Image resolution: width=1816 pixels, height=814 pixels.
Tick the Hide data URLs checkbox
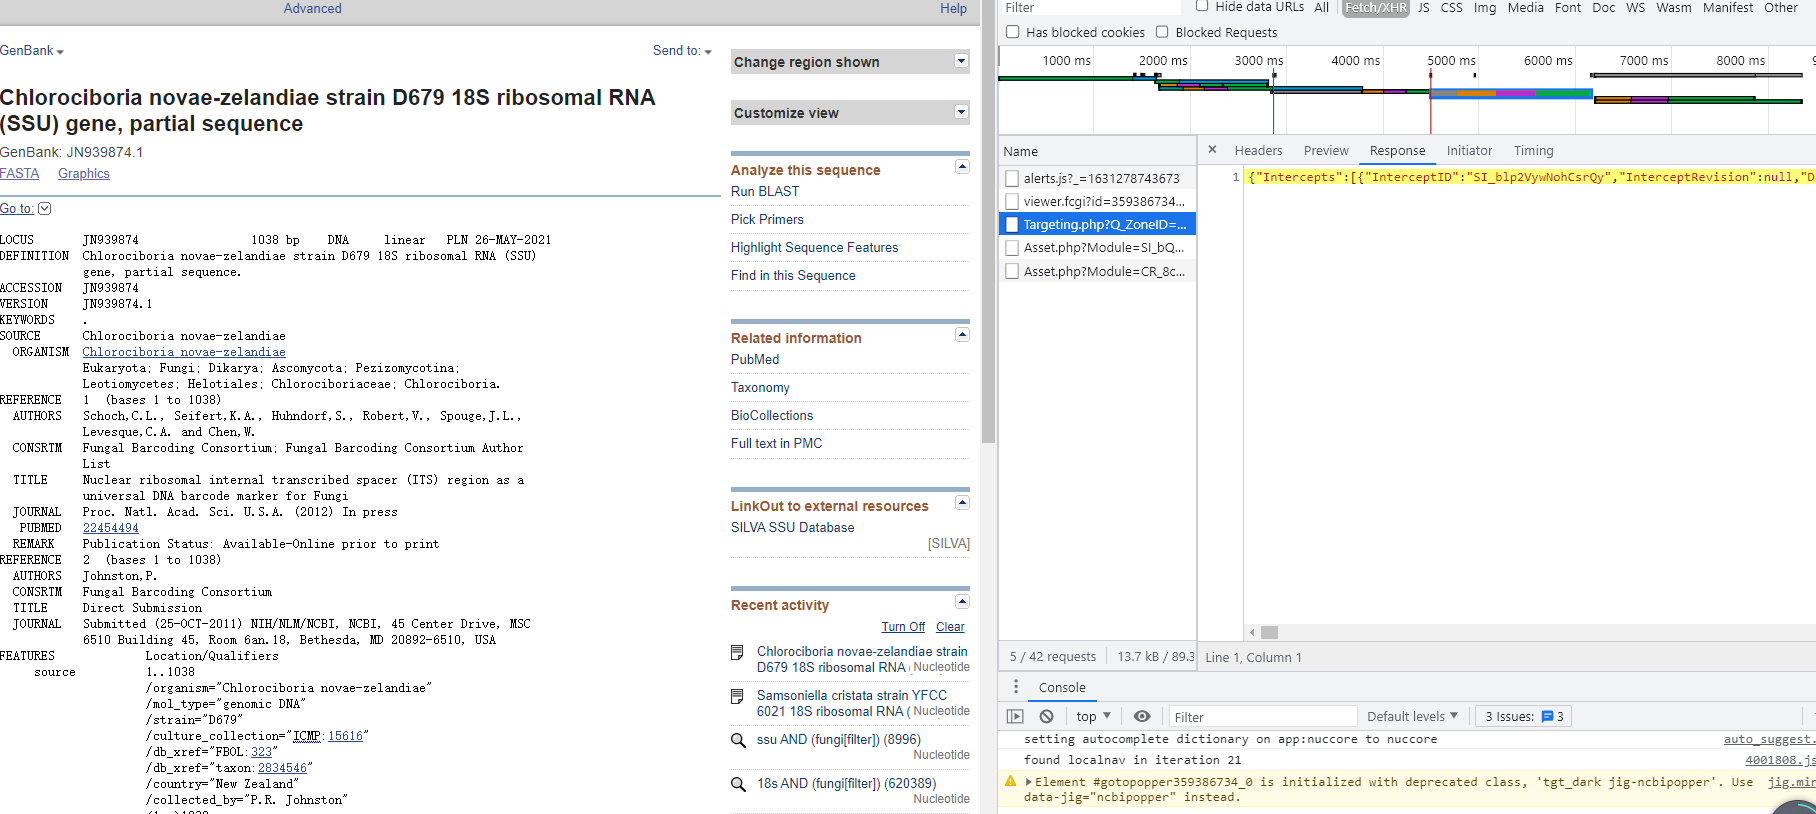(1202, 6)
